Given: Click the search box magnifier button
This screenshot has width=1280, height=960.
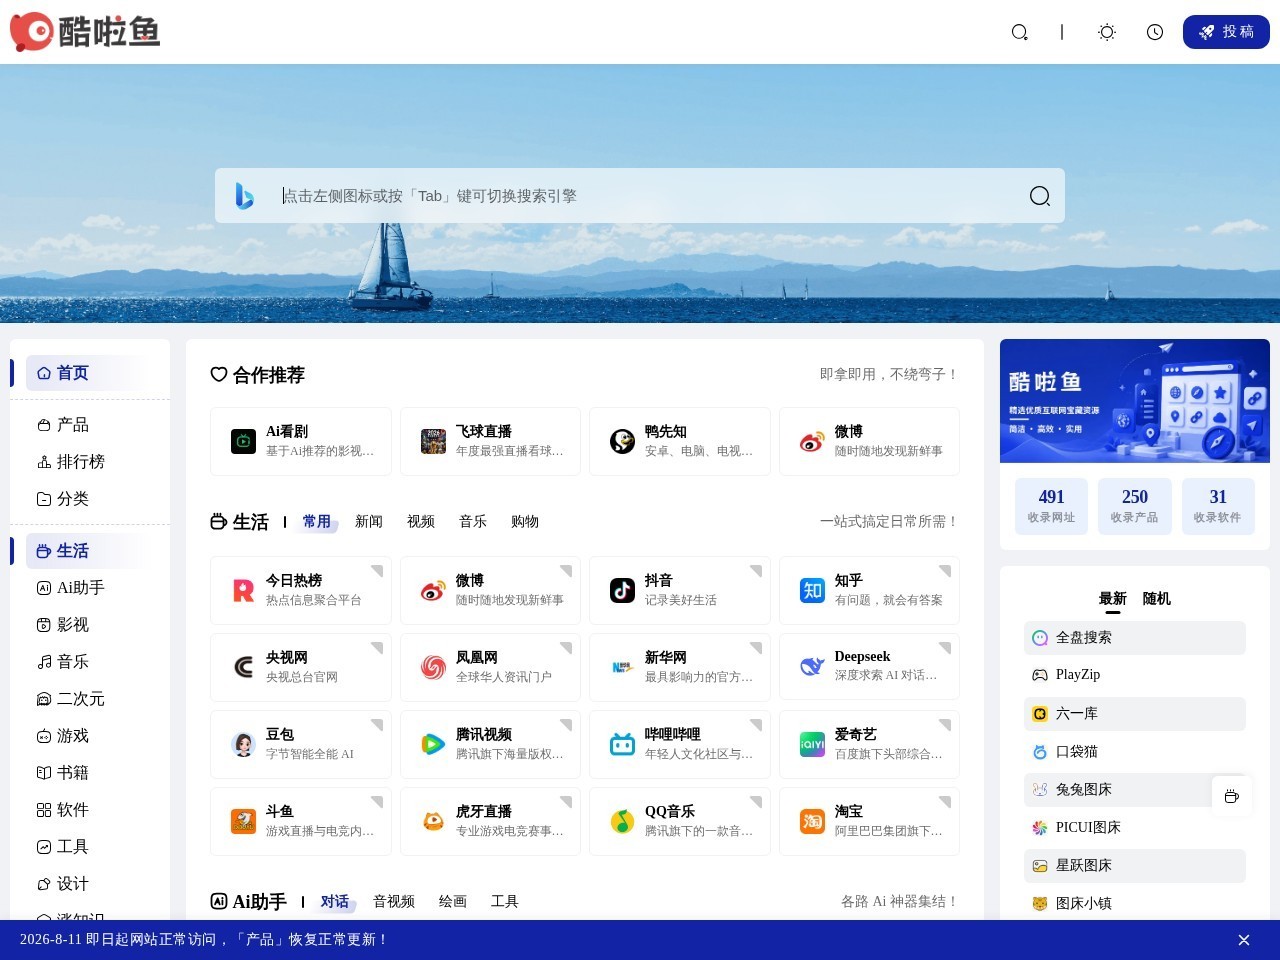Looking at the screenshot, I should point(1040,196).
